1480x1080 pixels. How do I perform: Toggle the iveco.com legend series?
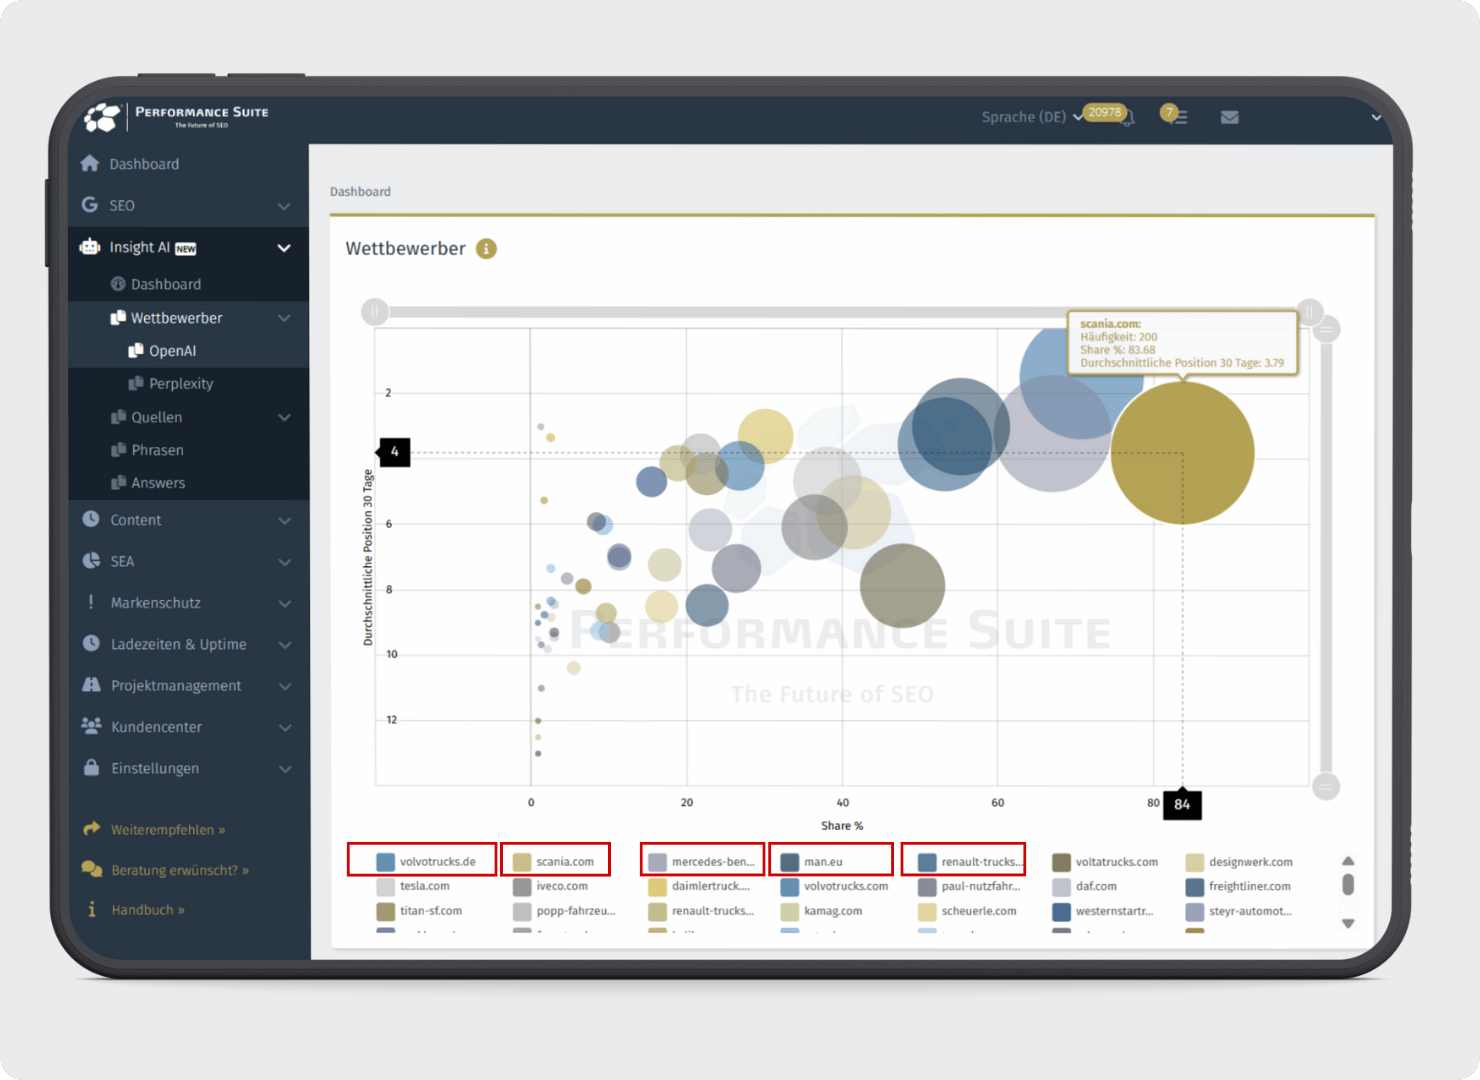coord(551,886)
